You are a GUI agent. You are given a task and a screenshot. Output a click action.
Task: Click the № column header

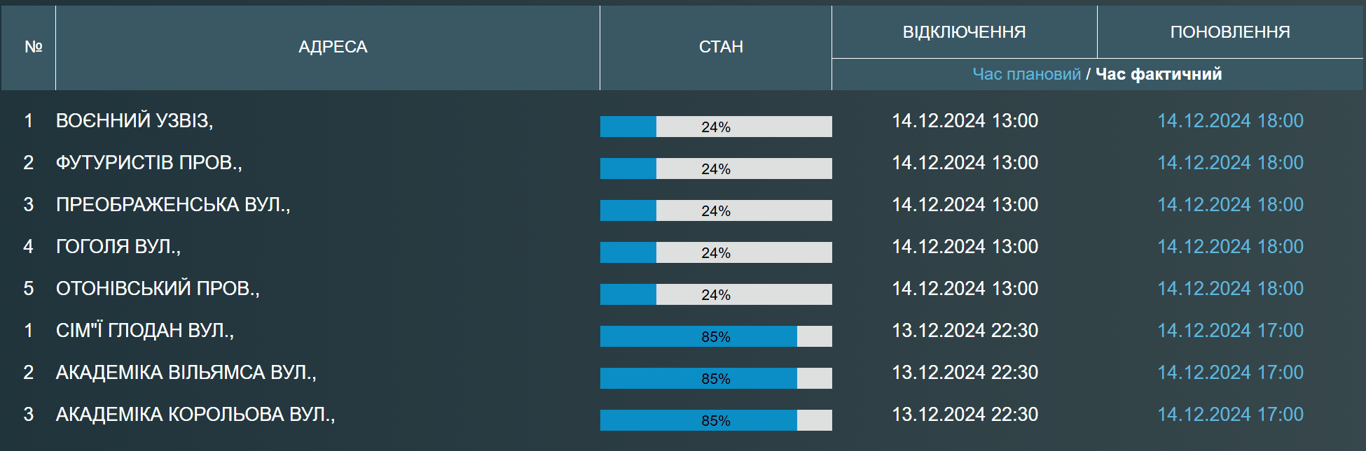(33, 47)
